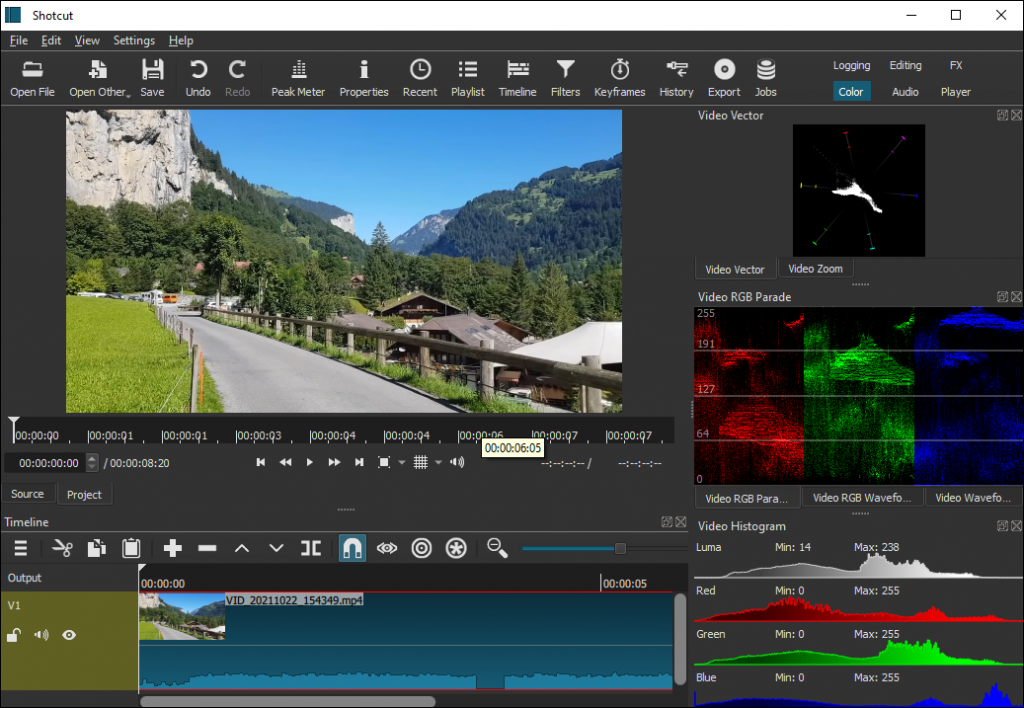The image size is (1024, 708).
Task: Open the History panel
Action: (676, 77)
